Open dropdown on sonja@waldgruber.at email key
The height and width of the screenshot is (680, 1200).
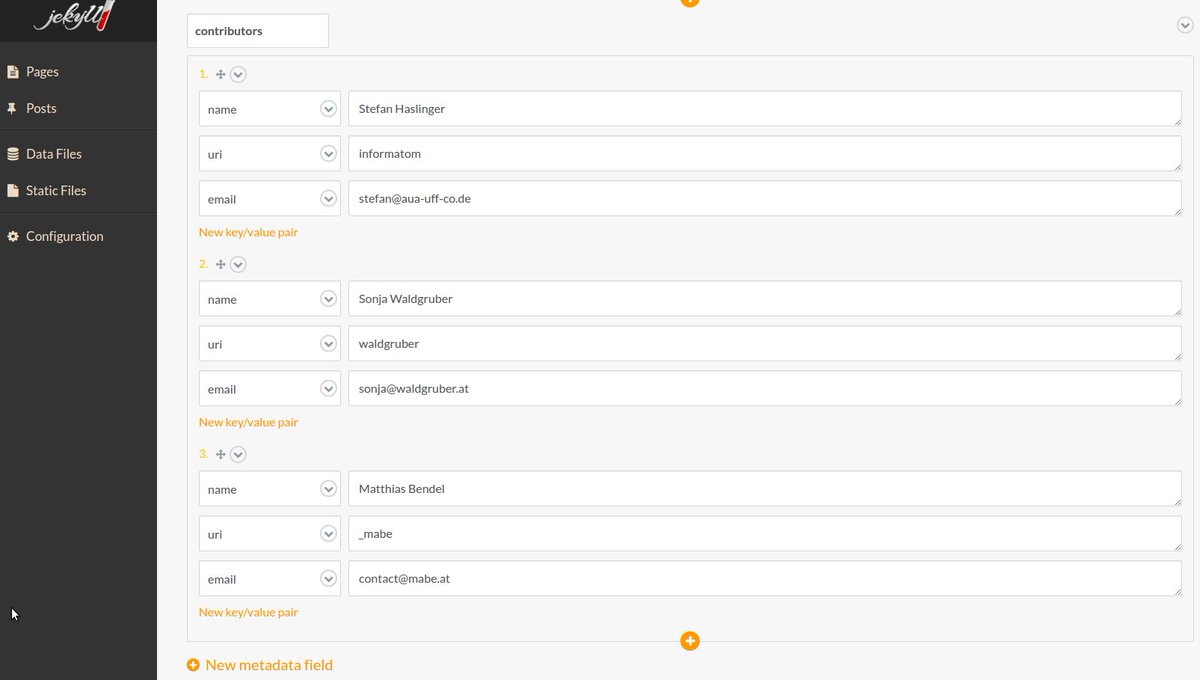[x=328, y=389]
